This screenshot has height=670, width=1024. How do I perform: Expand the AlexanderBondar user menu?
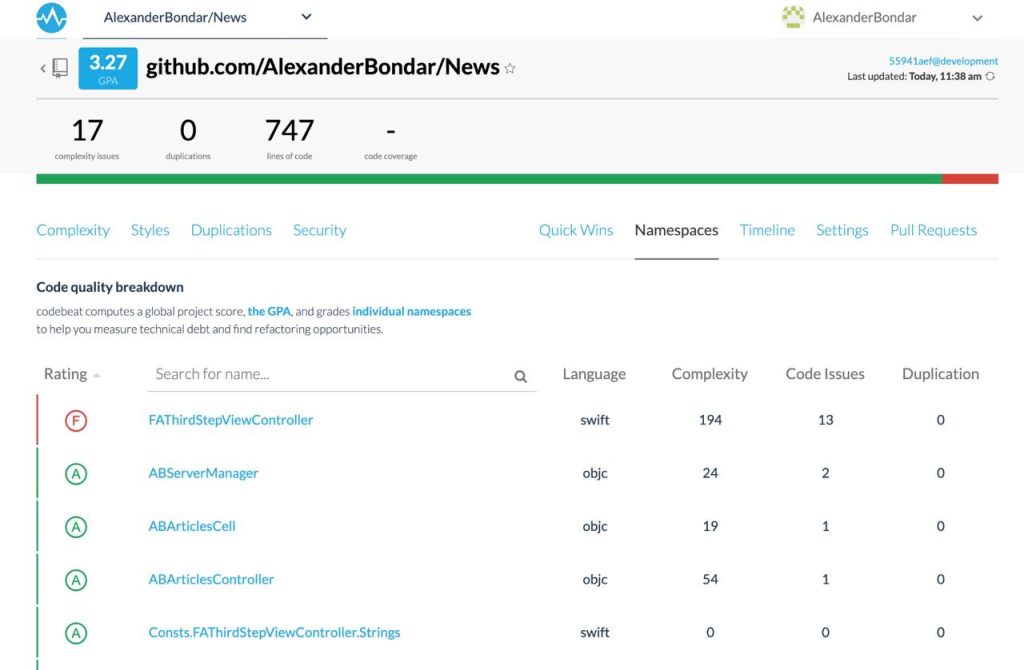click(x=977, y=18)
